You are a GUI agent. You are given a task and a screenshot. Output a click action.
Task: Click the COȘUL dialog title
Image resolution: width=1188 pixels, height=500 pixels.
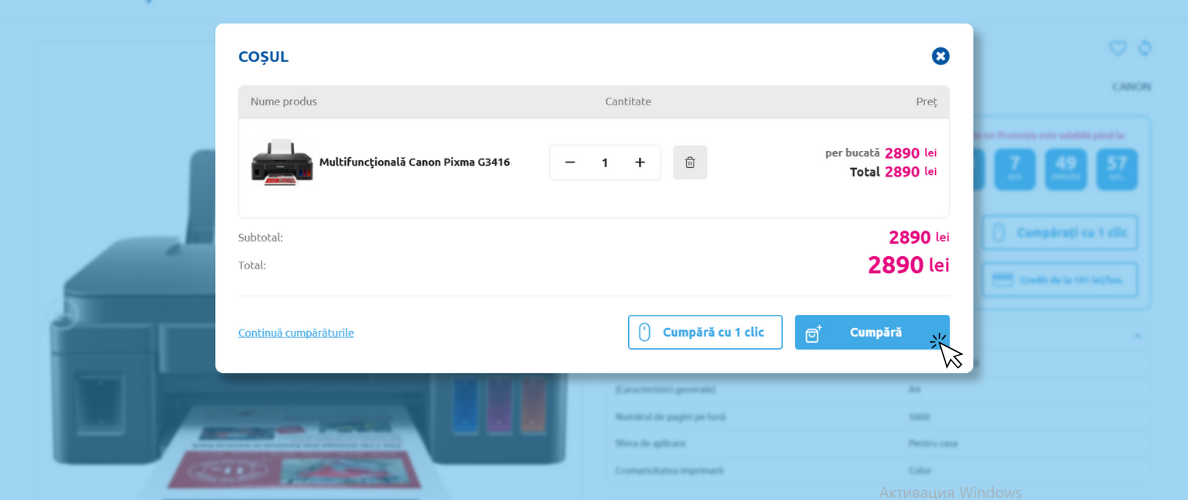coord(263,57)
